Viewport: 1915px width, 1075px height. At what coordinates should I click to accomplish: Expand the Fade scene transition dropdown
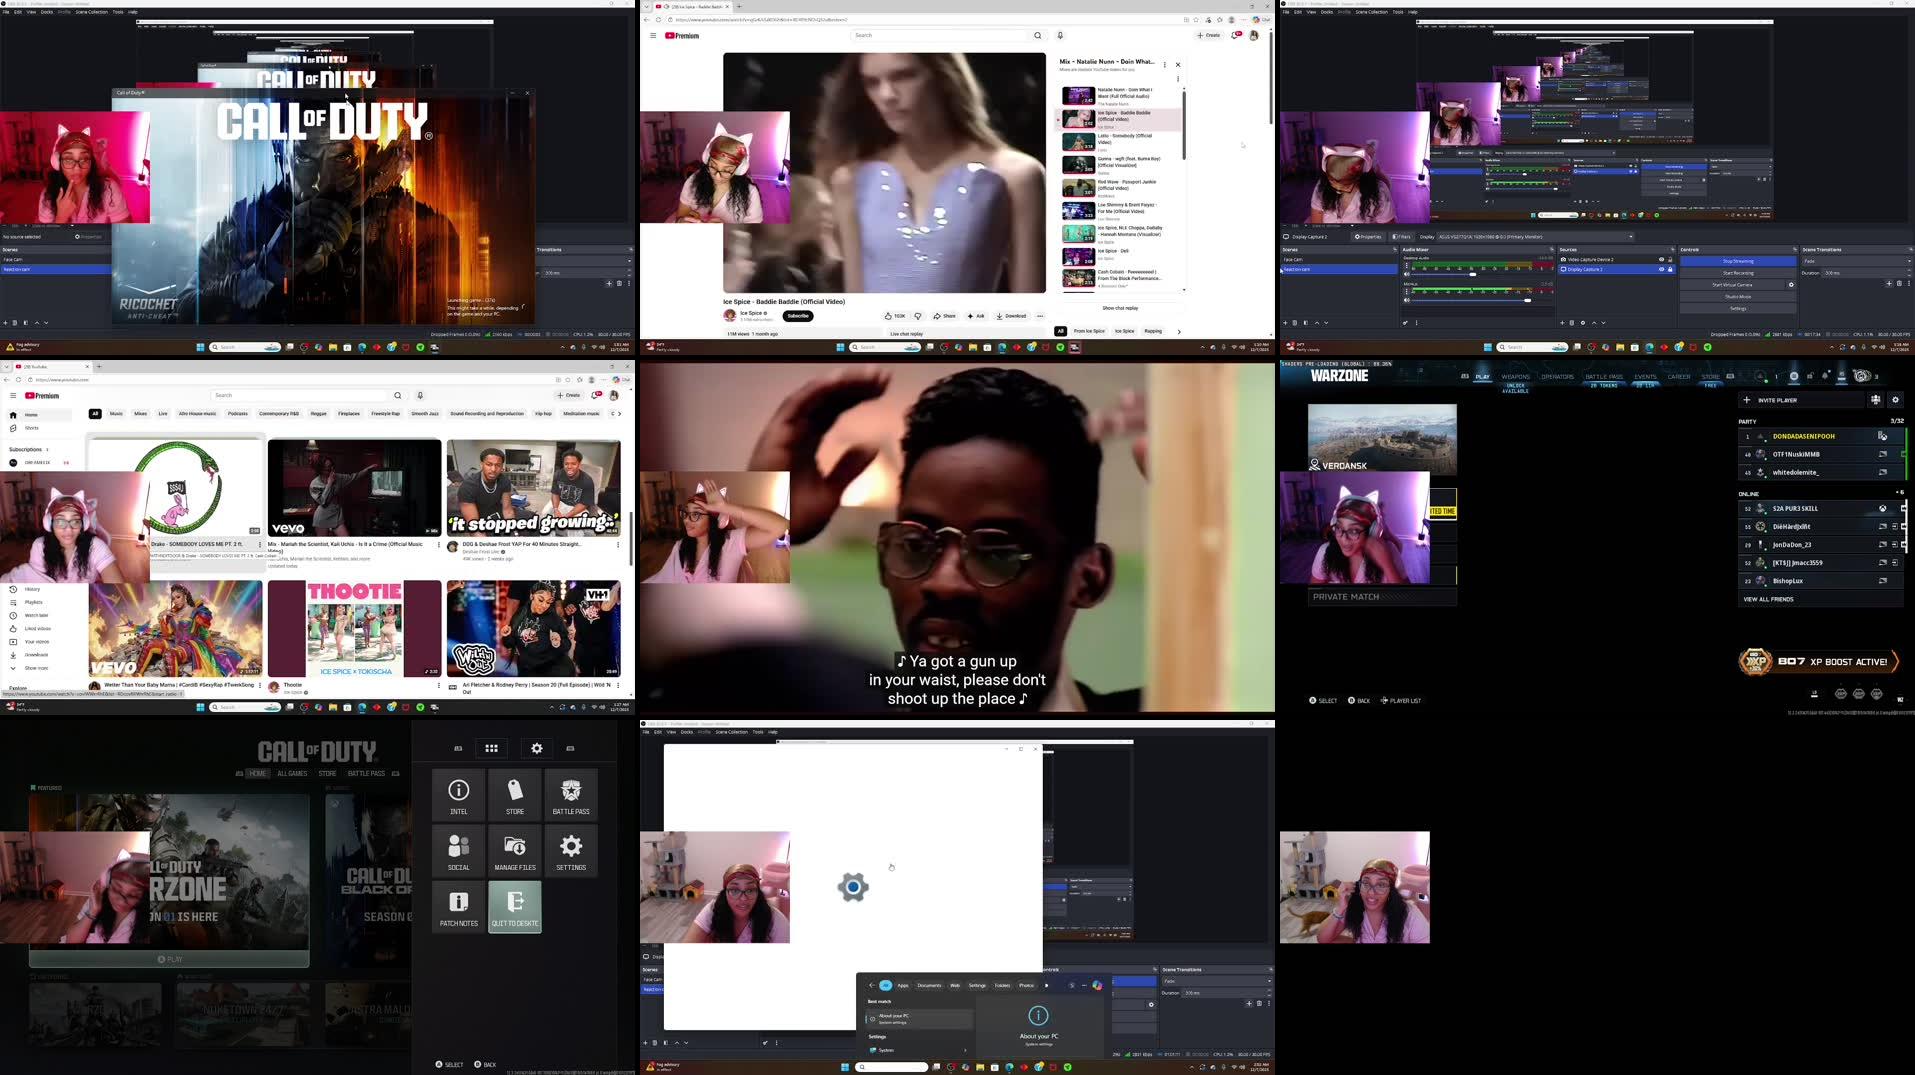[x=1855, y=261]
